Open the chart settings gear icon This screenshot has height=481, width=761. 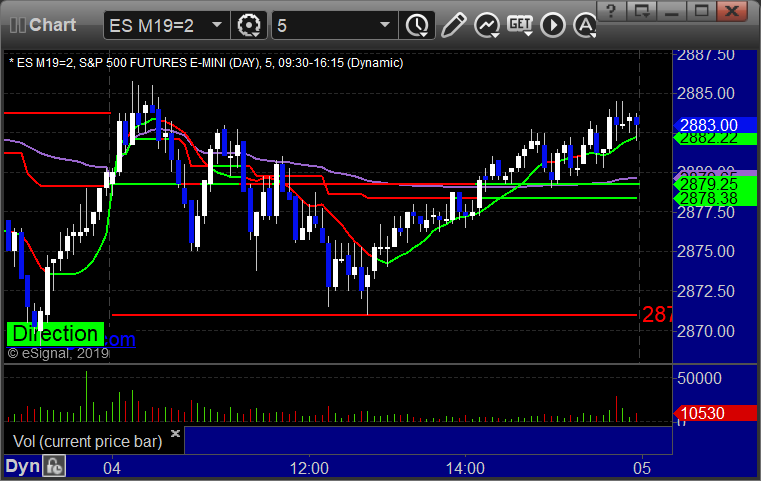pos(248,25)
